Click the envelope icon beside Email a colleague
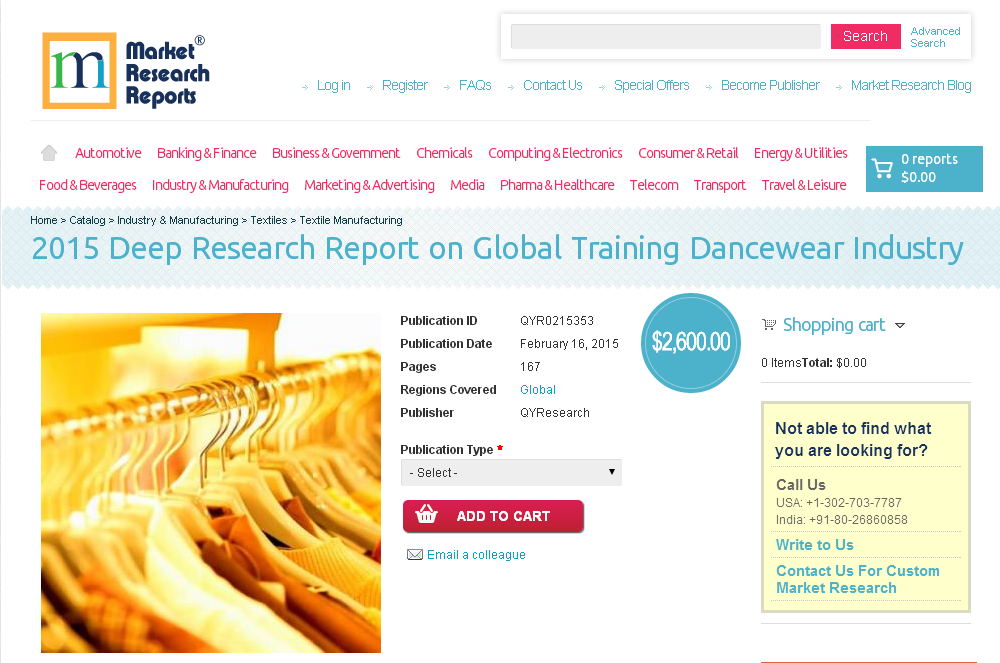 click(x=415, y=554)
